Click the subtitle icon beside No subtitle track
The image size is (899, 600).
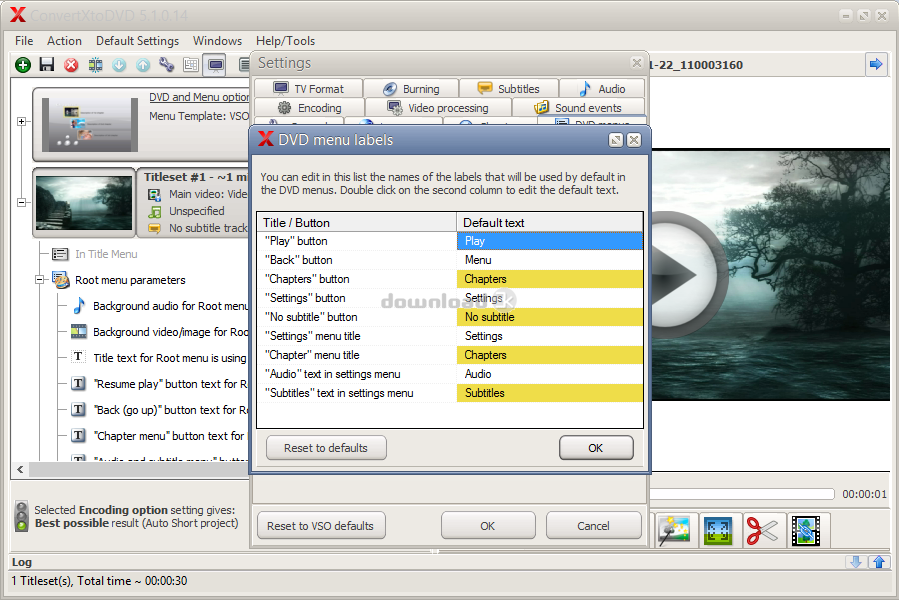pyautogui.click(x=155, y=228)
